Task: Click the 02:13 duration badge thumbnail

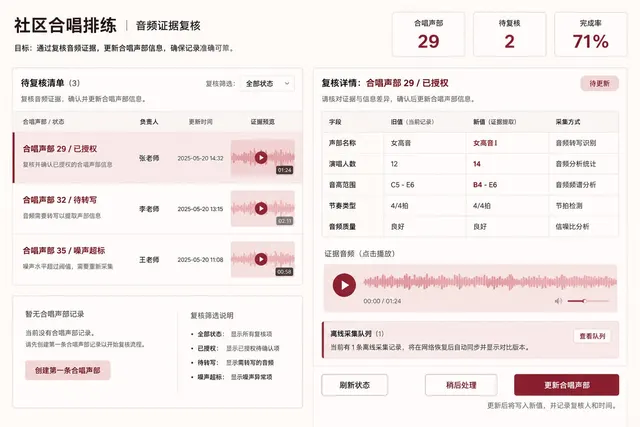Action: pyautogui.click(x=284, y=221)
